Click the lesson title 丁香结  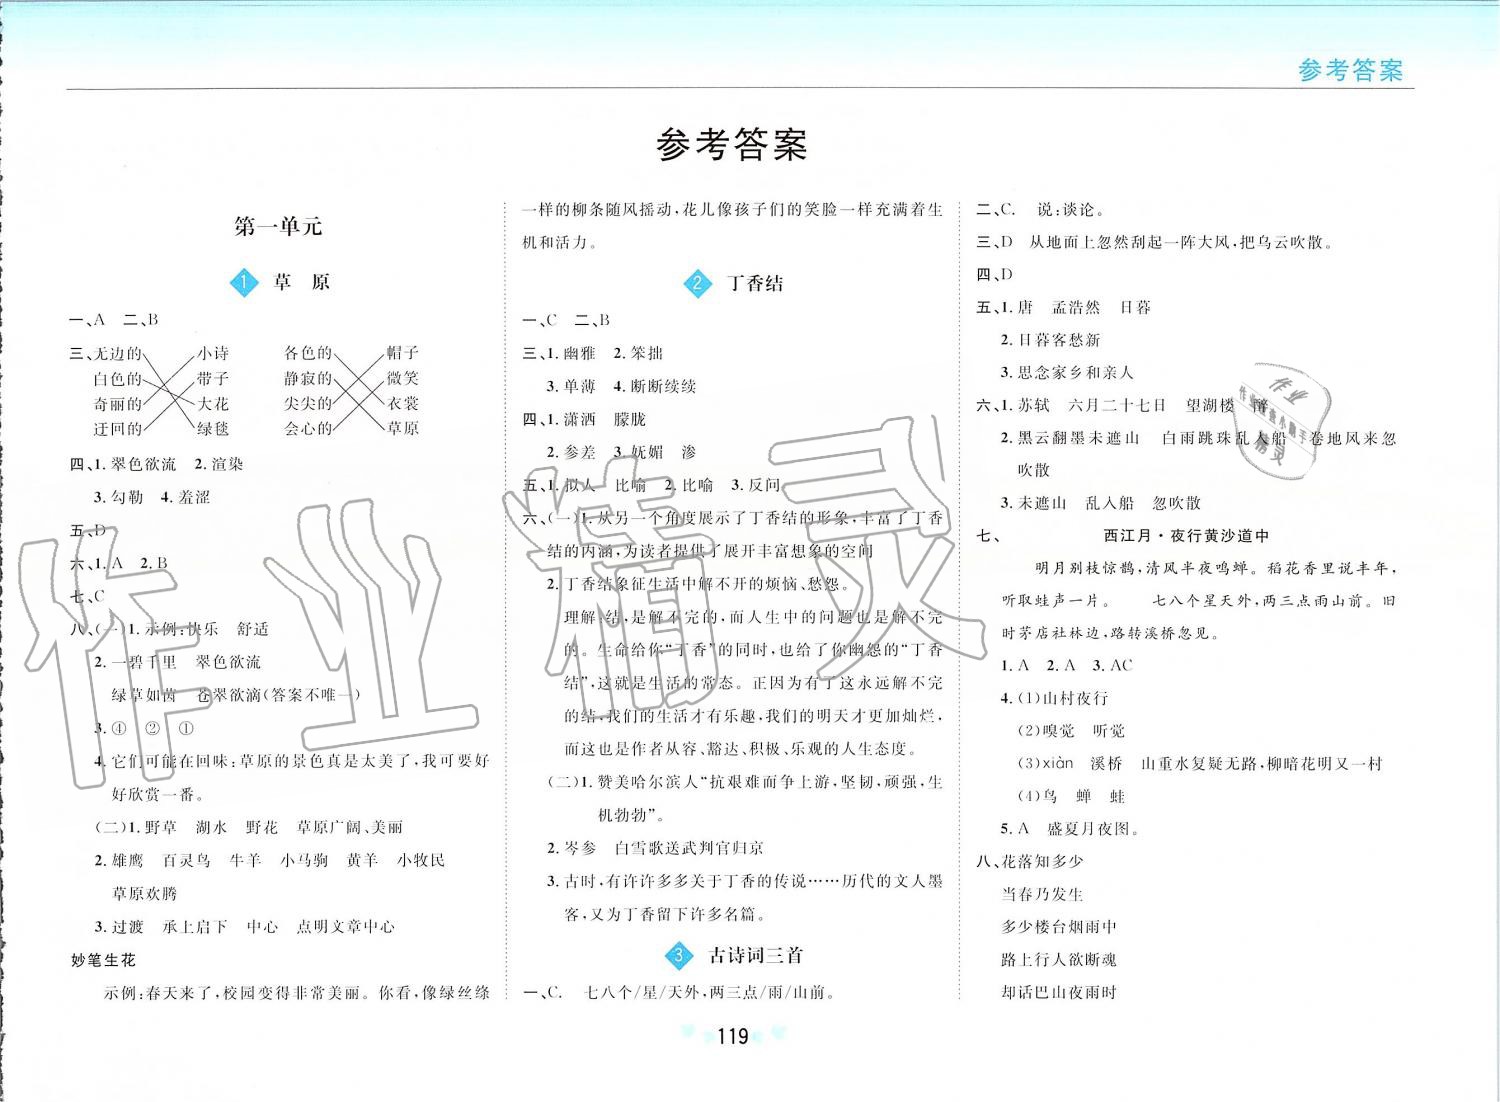point(756,283)
